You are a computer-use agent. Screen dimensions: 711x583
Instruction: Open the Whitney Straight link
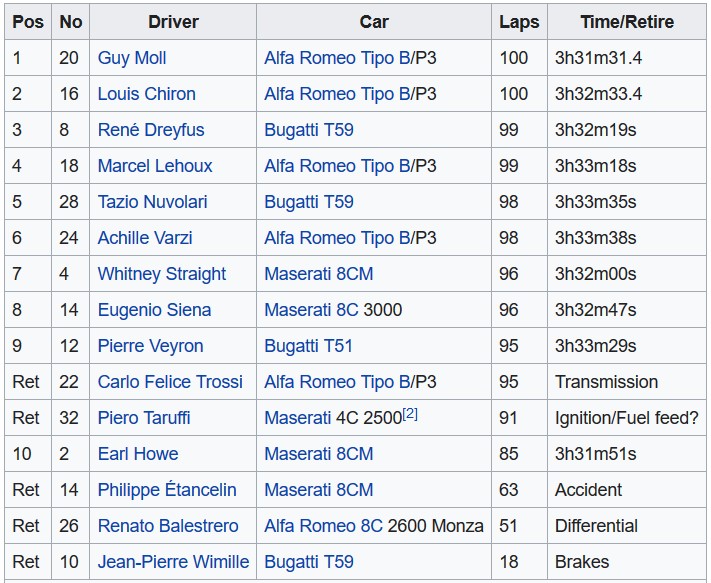point(162,274)
